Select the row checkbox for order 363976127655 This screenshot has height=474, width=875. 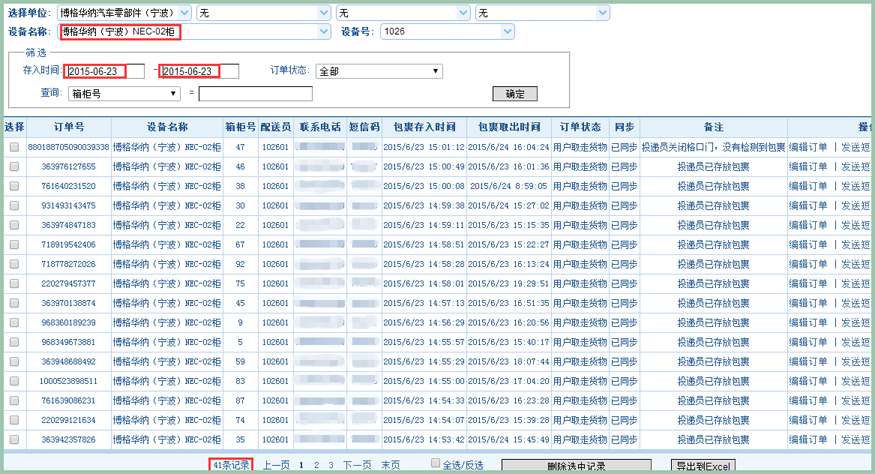coord(14,167)
